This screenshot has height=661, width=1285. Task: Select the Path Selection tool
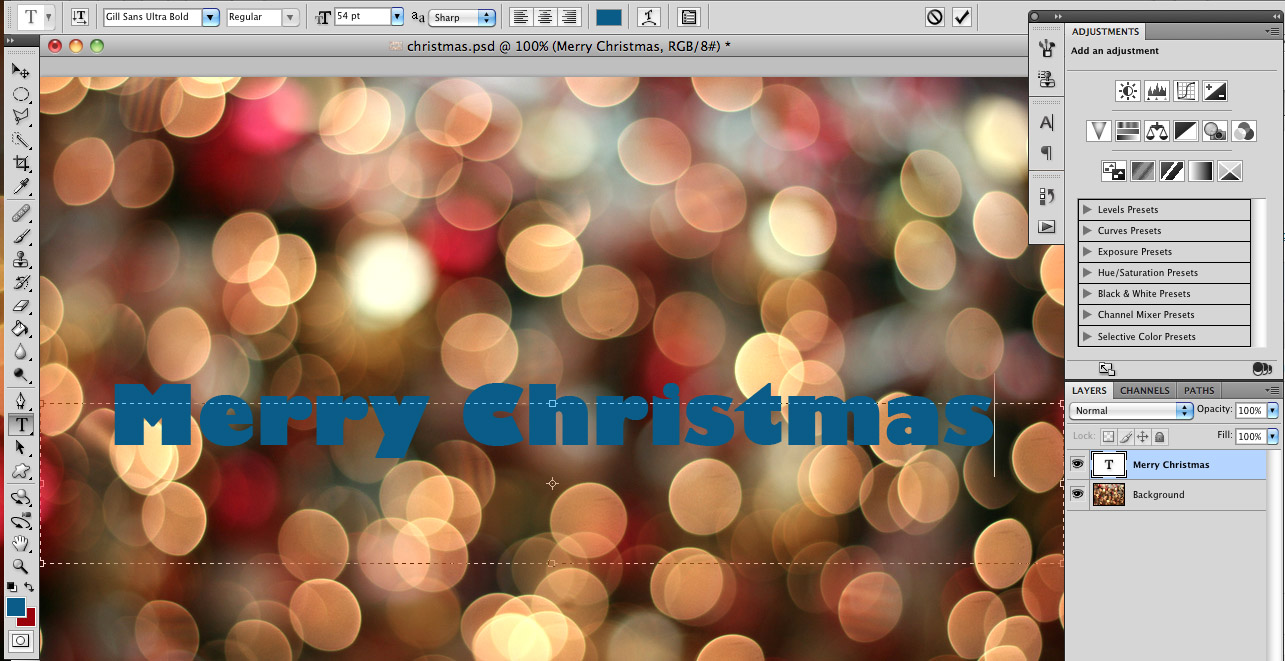pyautogui.click(x=20, y=447)
